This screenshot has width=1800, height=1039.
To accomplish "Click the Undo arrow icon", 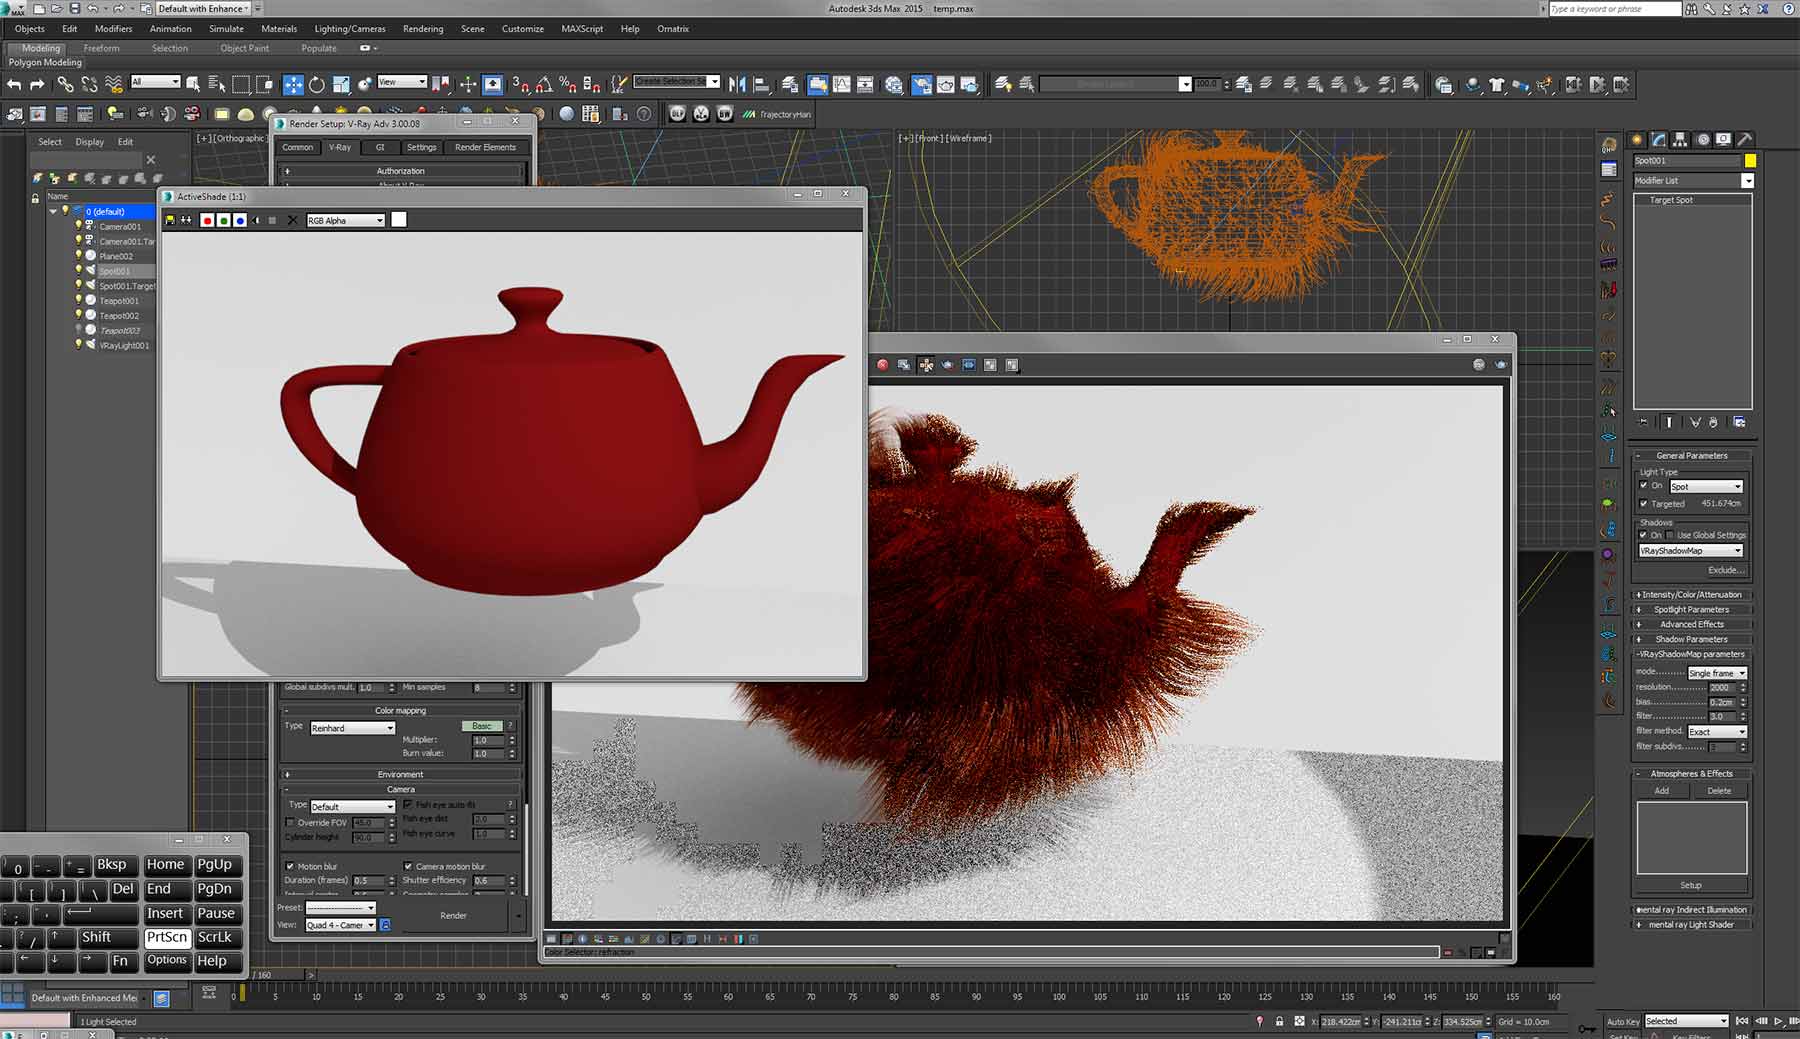I will tap(14, 85).
